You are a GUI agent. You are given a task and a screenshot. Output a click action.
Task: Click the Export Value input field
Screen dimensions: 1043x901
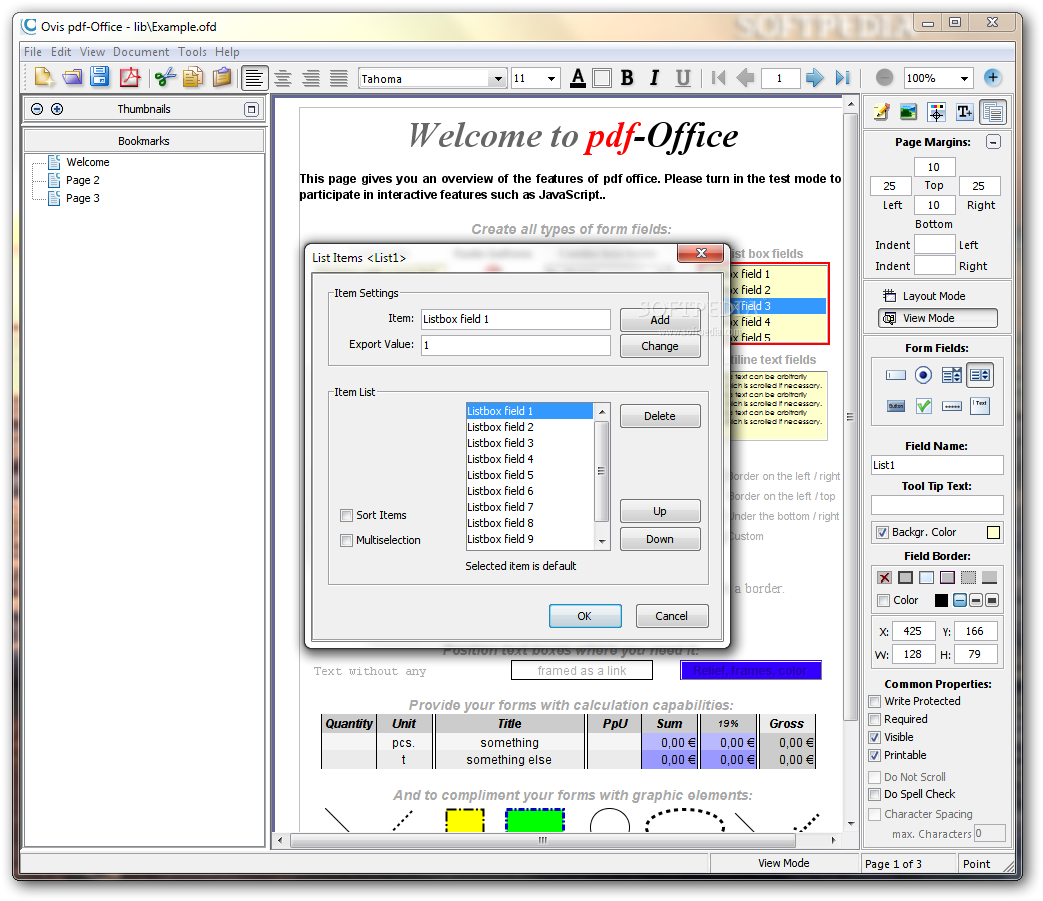(516, 345)
